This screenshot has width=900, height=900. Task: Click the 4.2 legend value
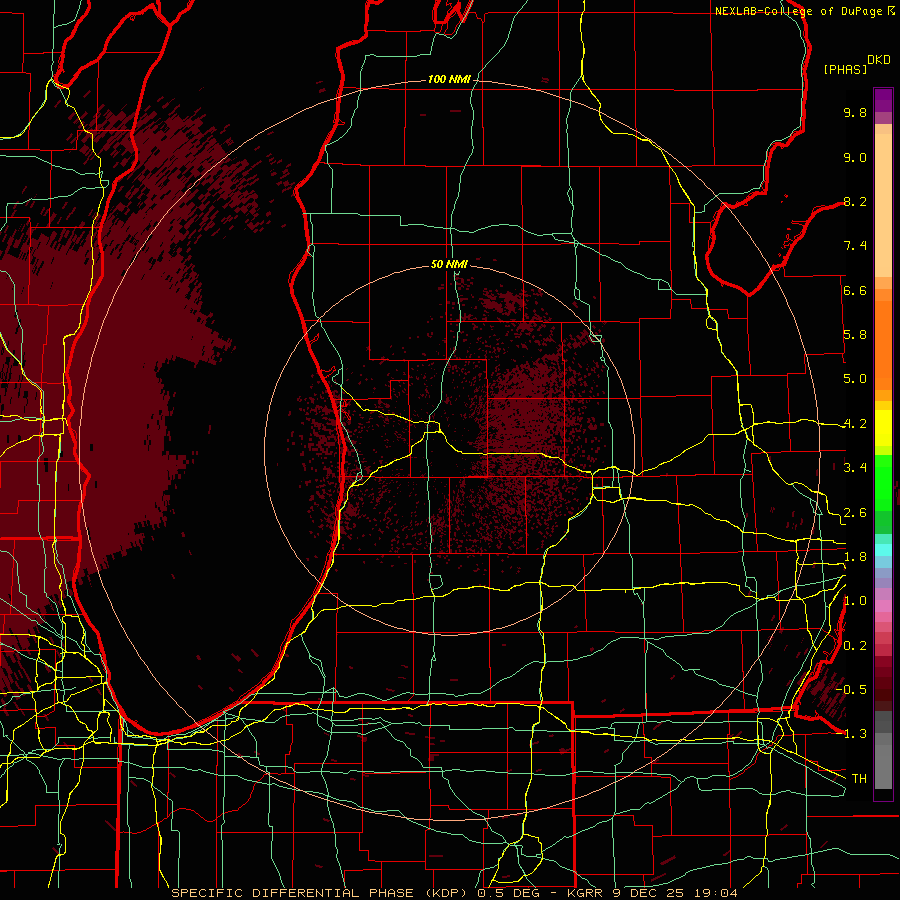(855, 424)
